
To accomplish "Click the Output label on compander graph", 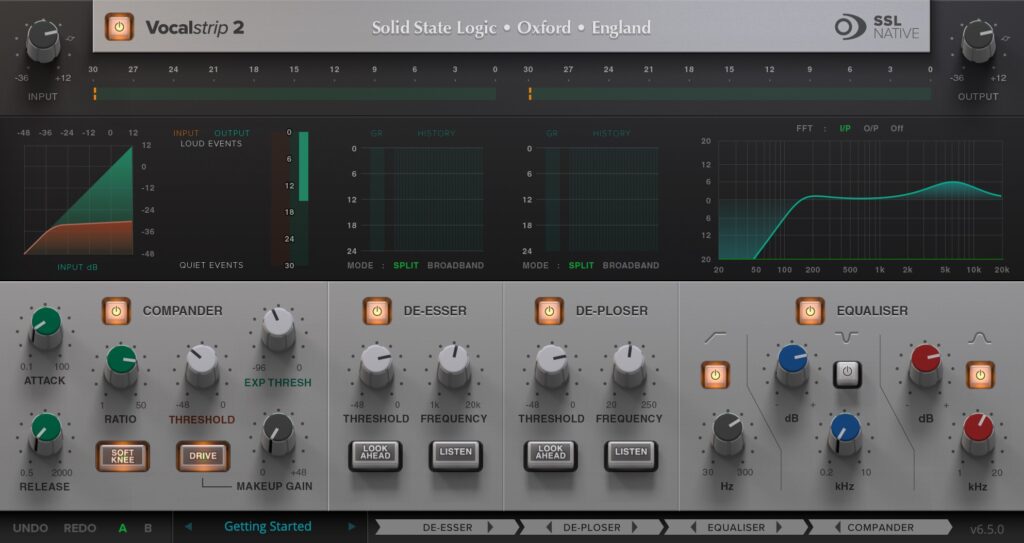I will 232,133.
